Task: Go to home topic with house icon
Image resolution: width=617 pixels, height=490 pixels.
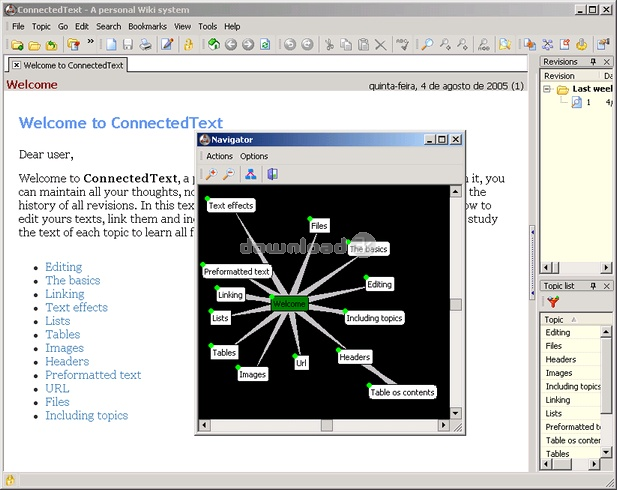Action: click(x=214, y=44)
